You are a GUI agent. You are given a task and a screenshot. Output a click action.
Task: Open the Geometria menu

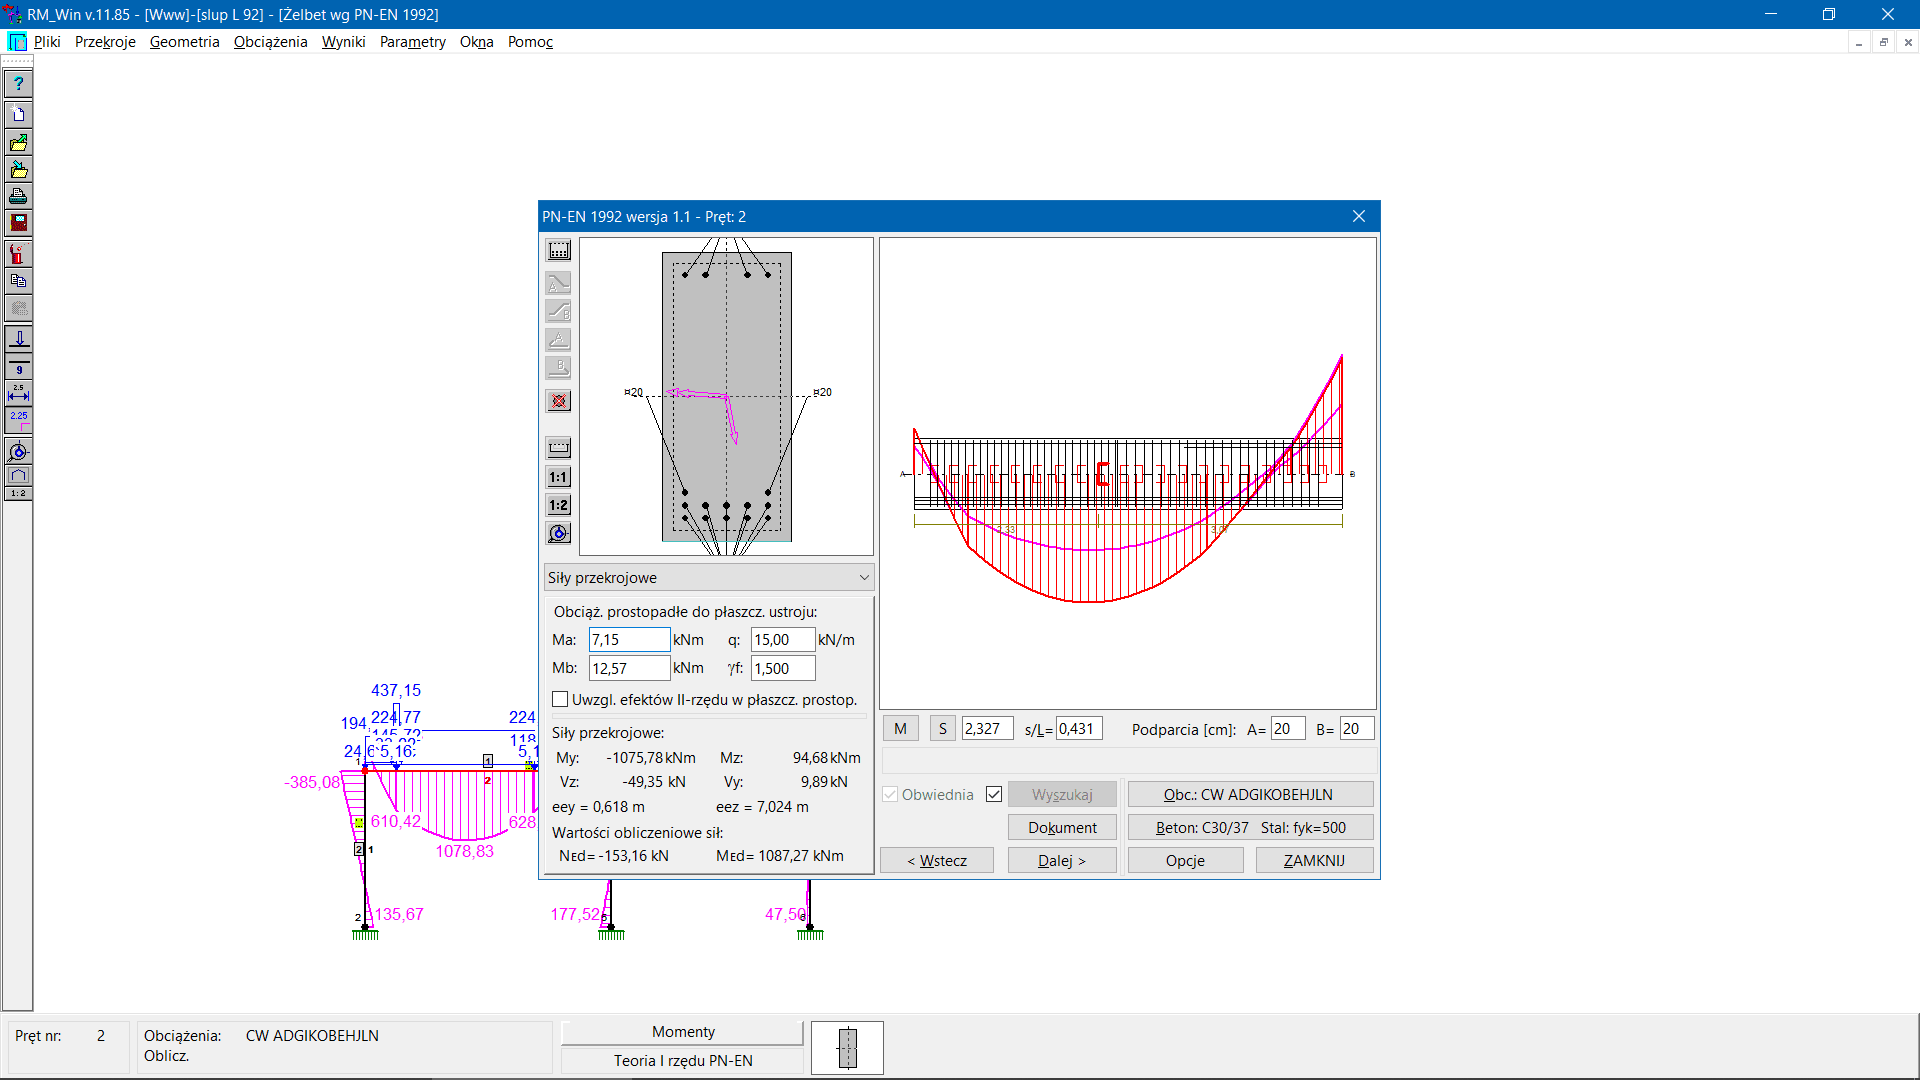click(x=184, y=42)
